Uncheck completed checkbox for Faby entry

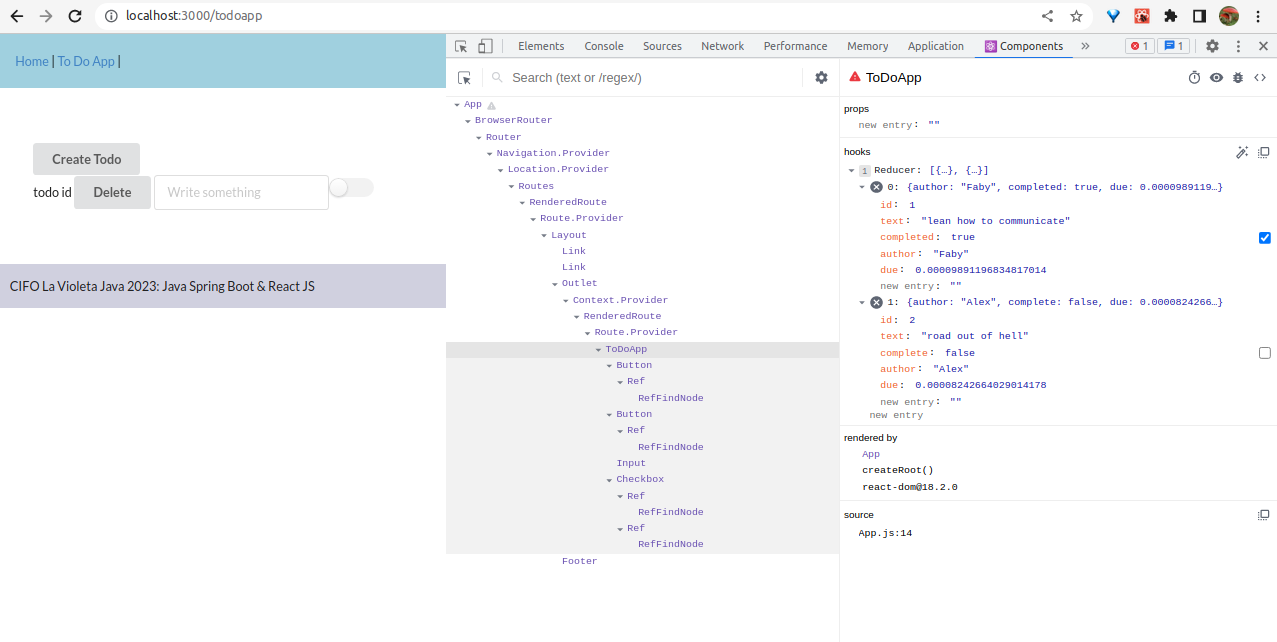point(1265,237)
